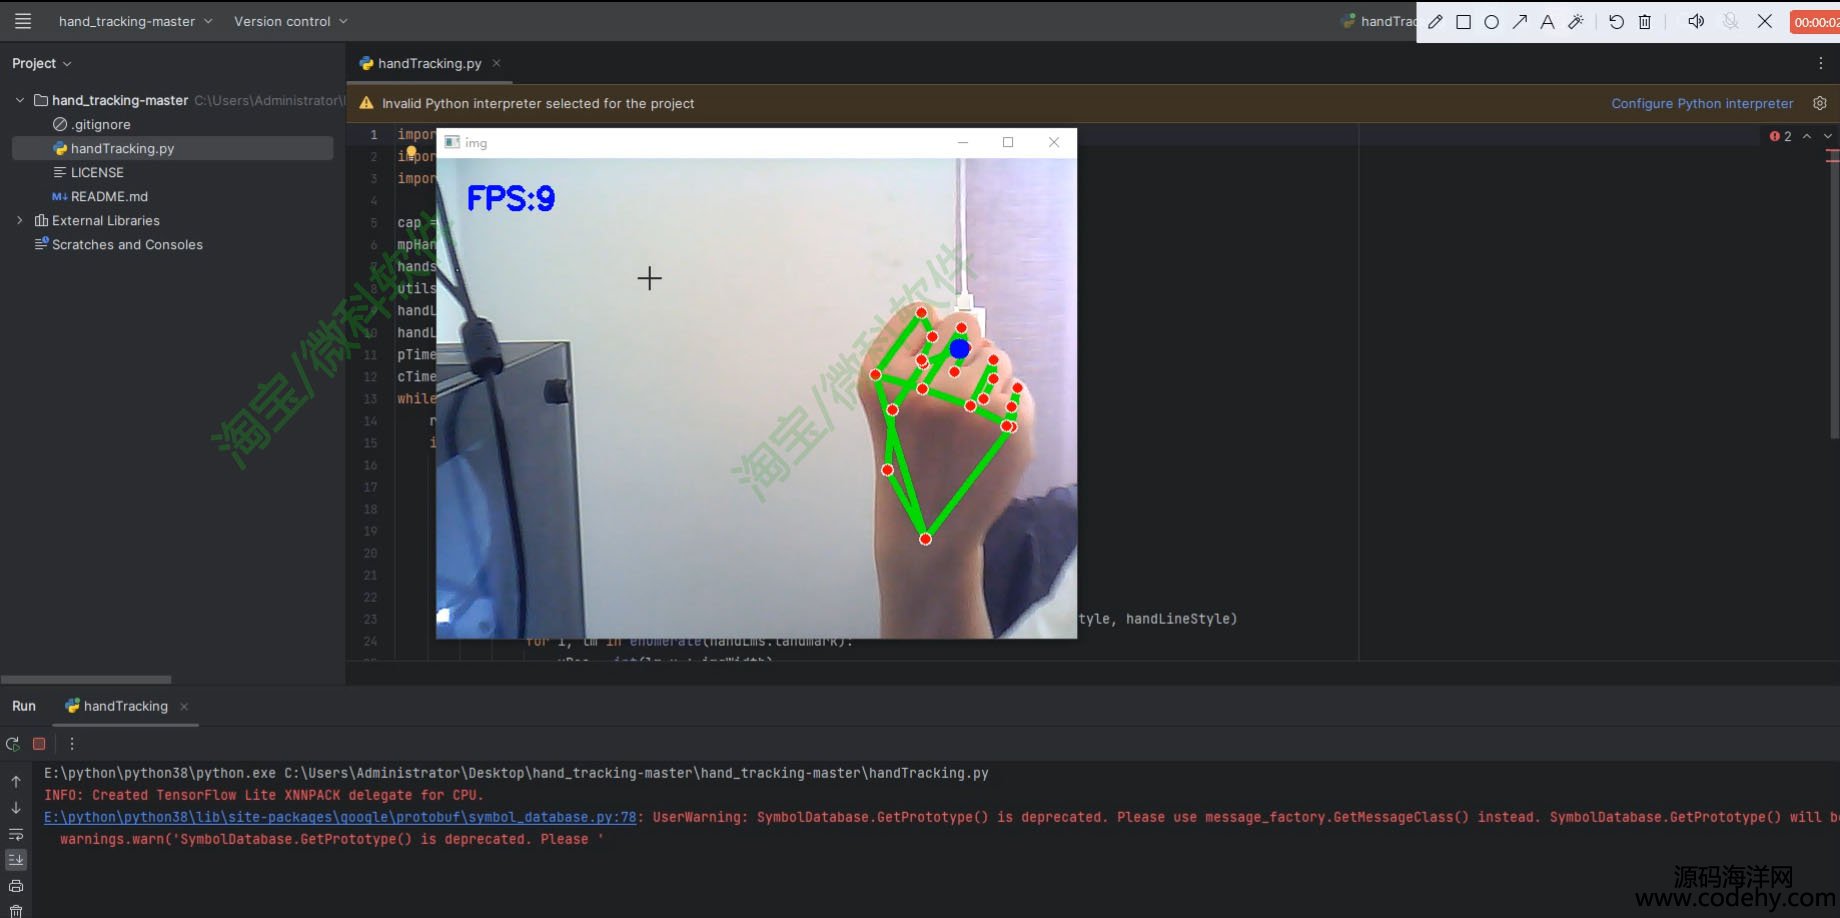Click the img window title icon
This screenshot has width=1840, height=918.
click(x=452, y=142)
